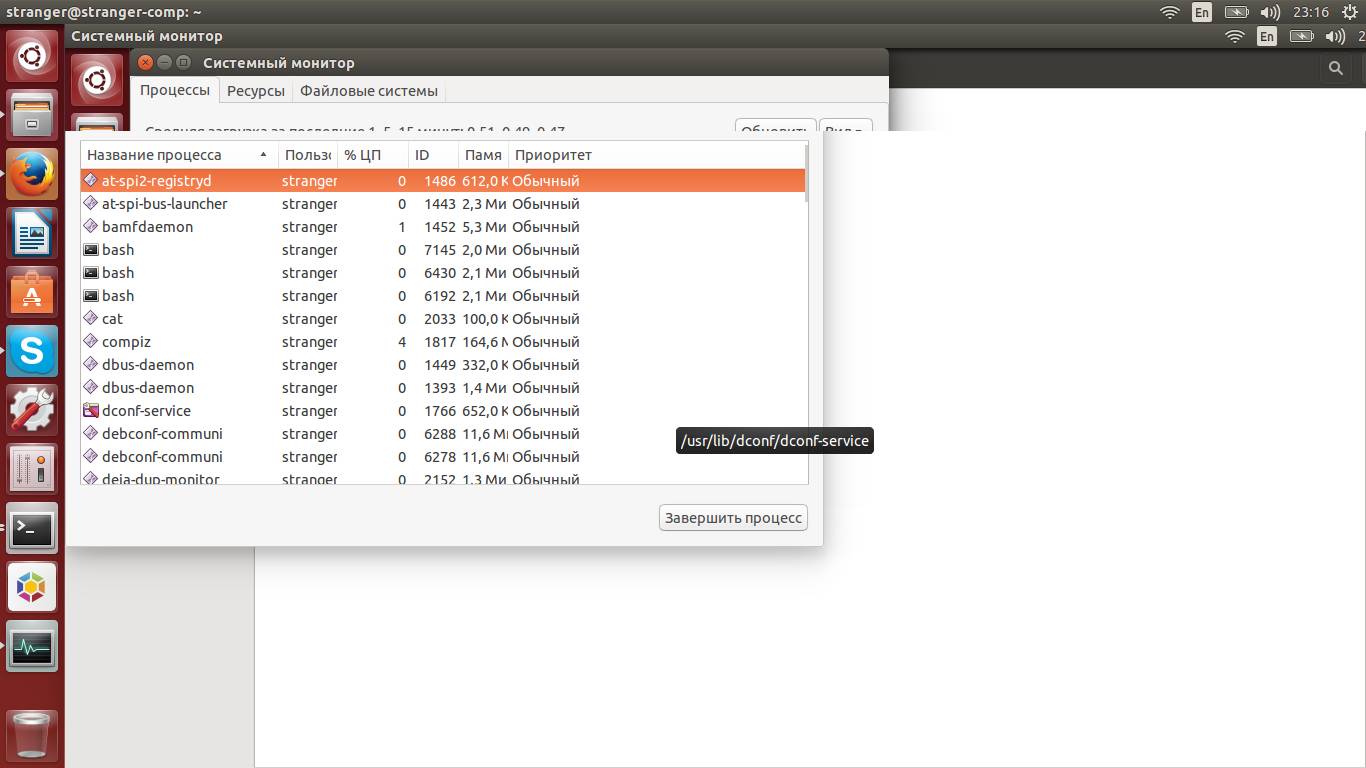The height and width of the screenshot is (768, 1366).
Task: Click the Ubuntu Dash home icon
Action: point(32,57)
